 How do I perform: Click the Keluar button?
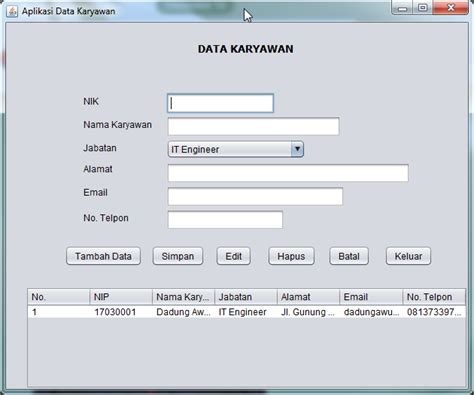click(408, 256)
